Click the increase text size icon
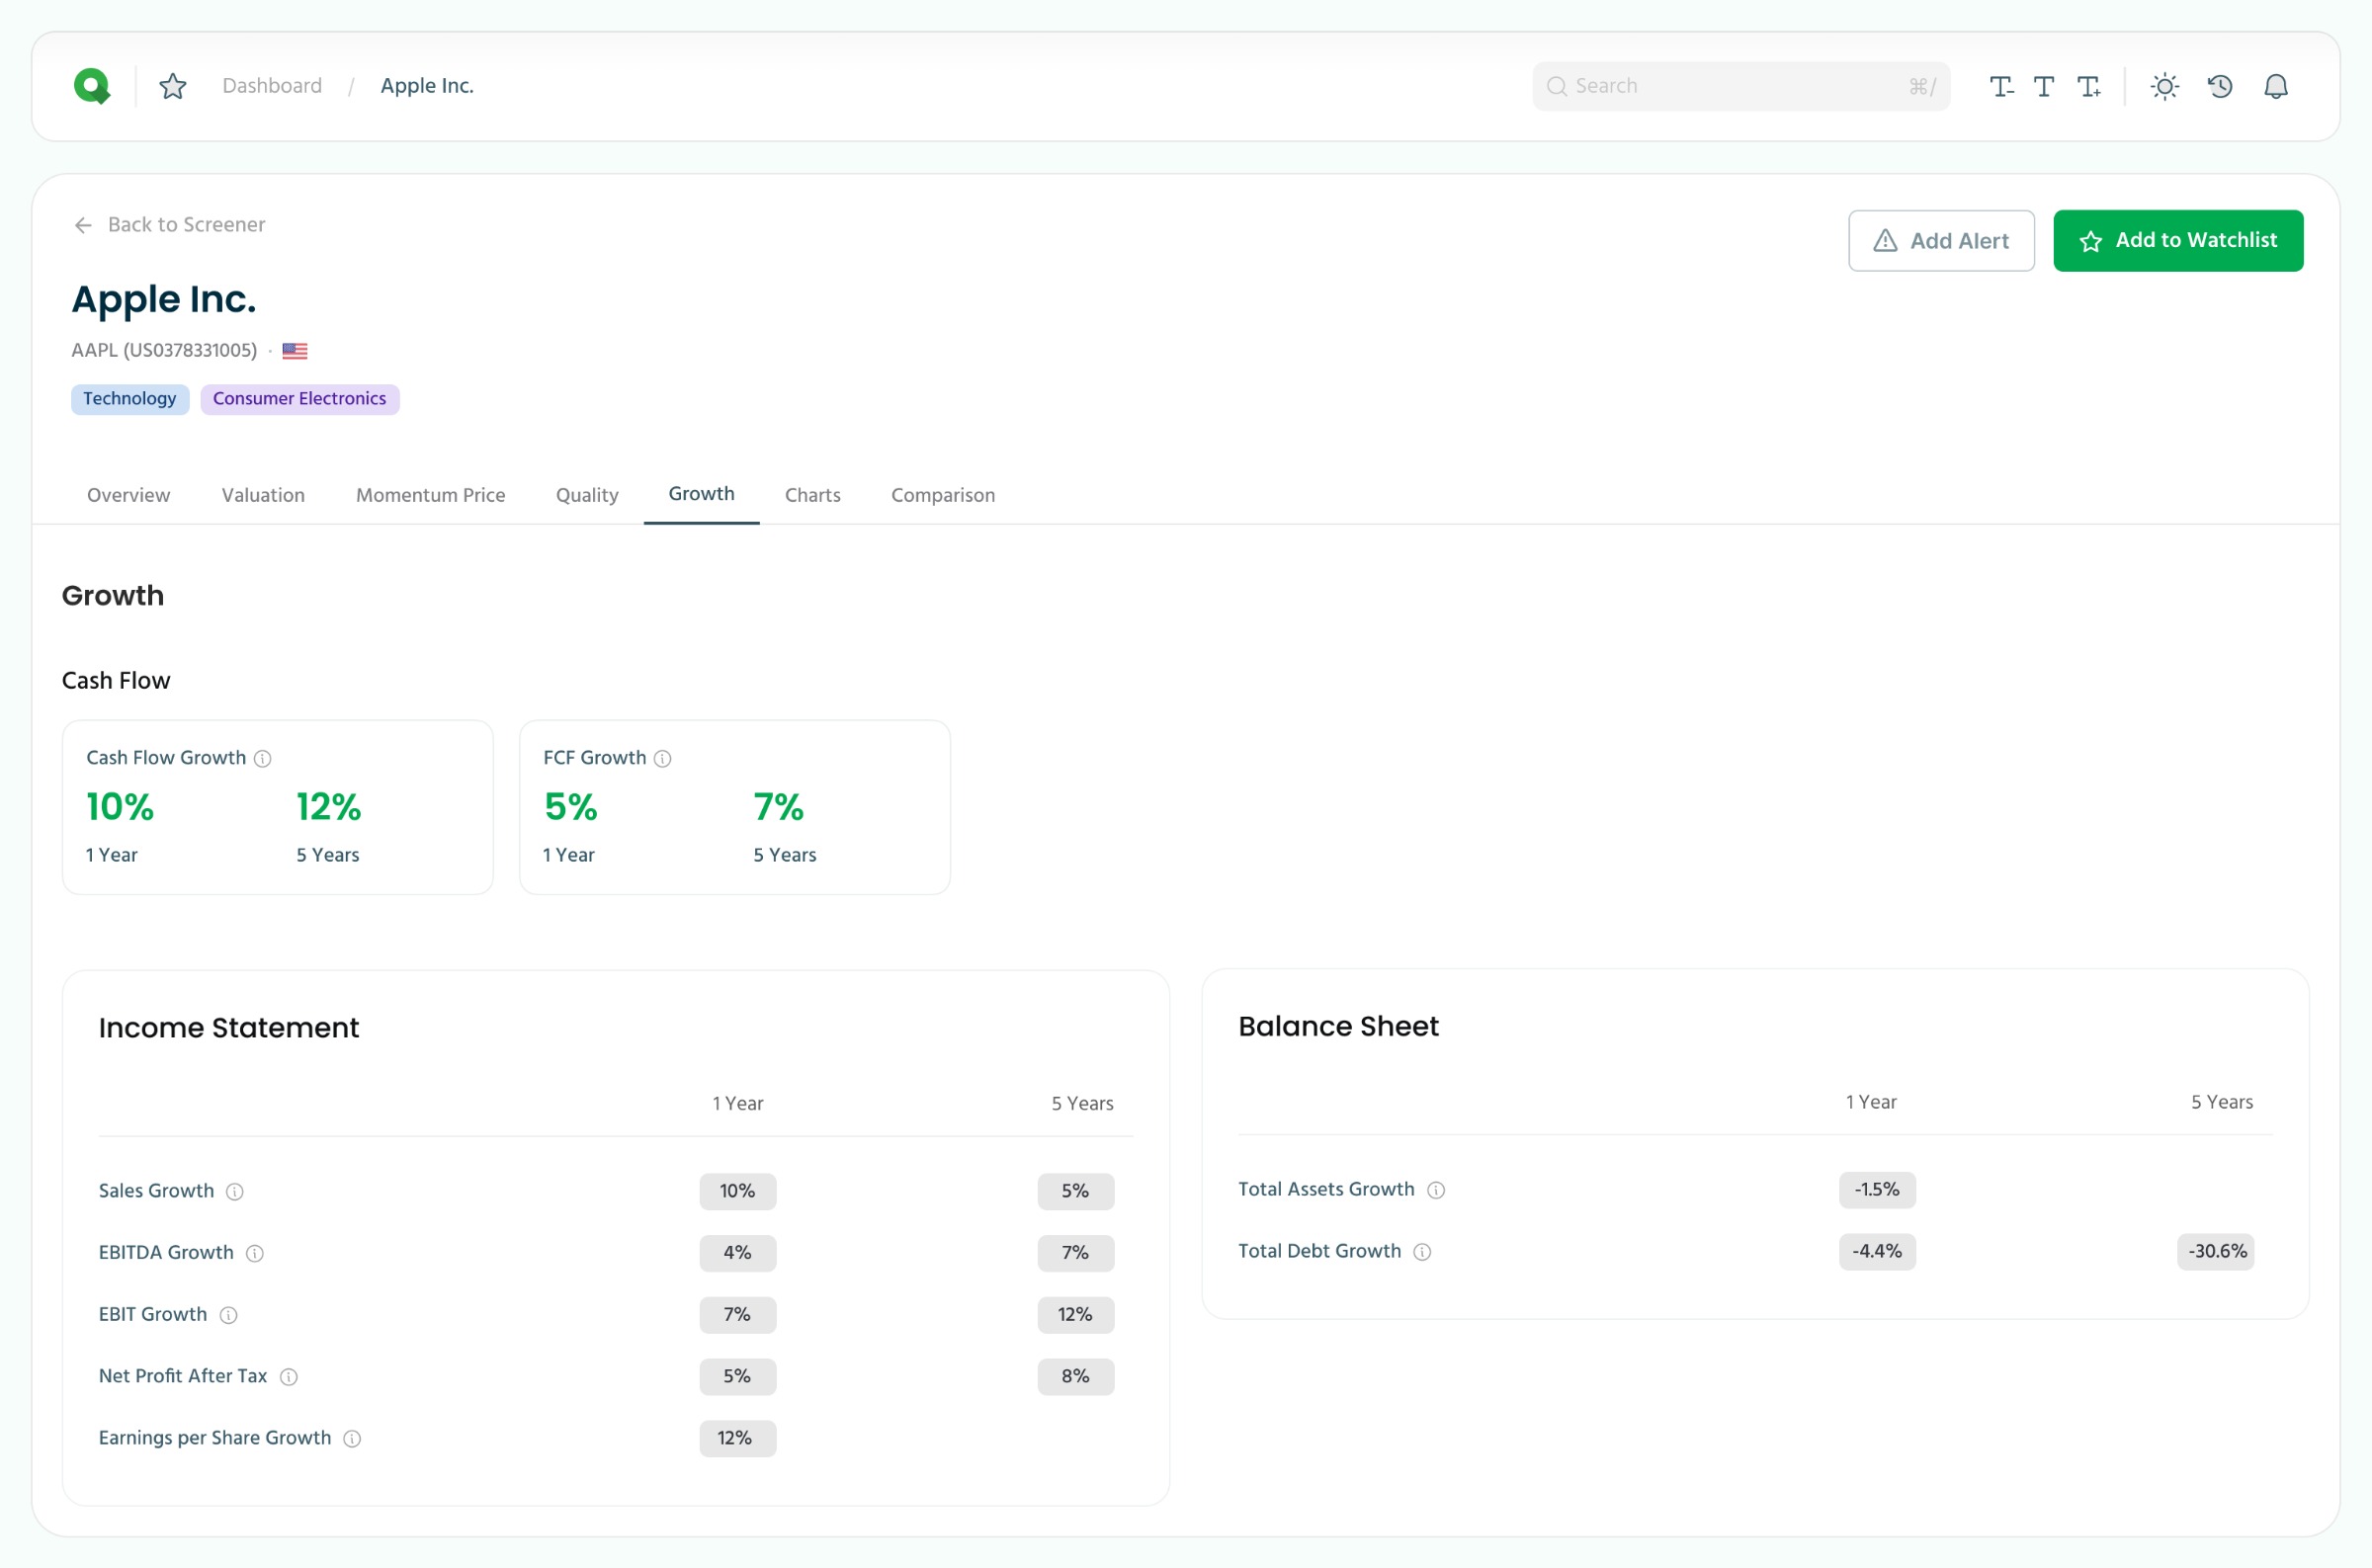The width and height of the screenshot is (2372, 1568). (x=2089, y=87)
